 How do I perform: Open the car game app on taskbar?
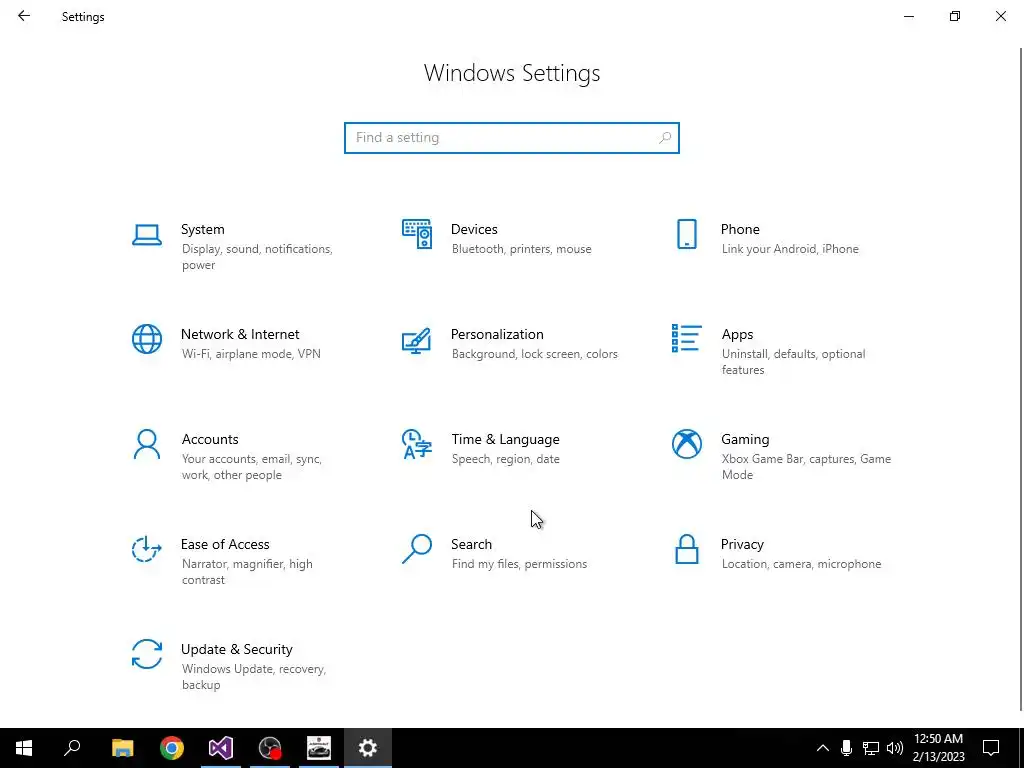click(x=319, y=748)
